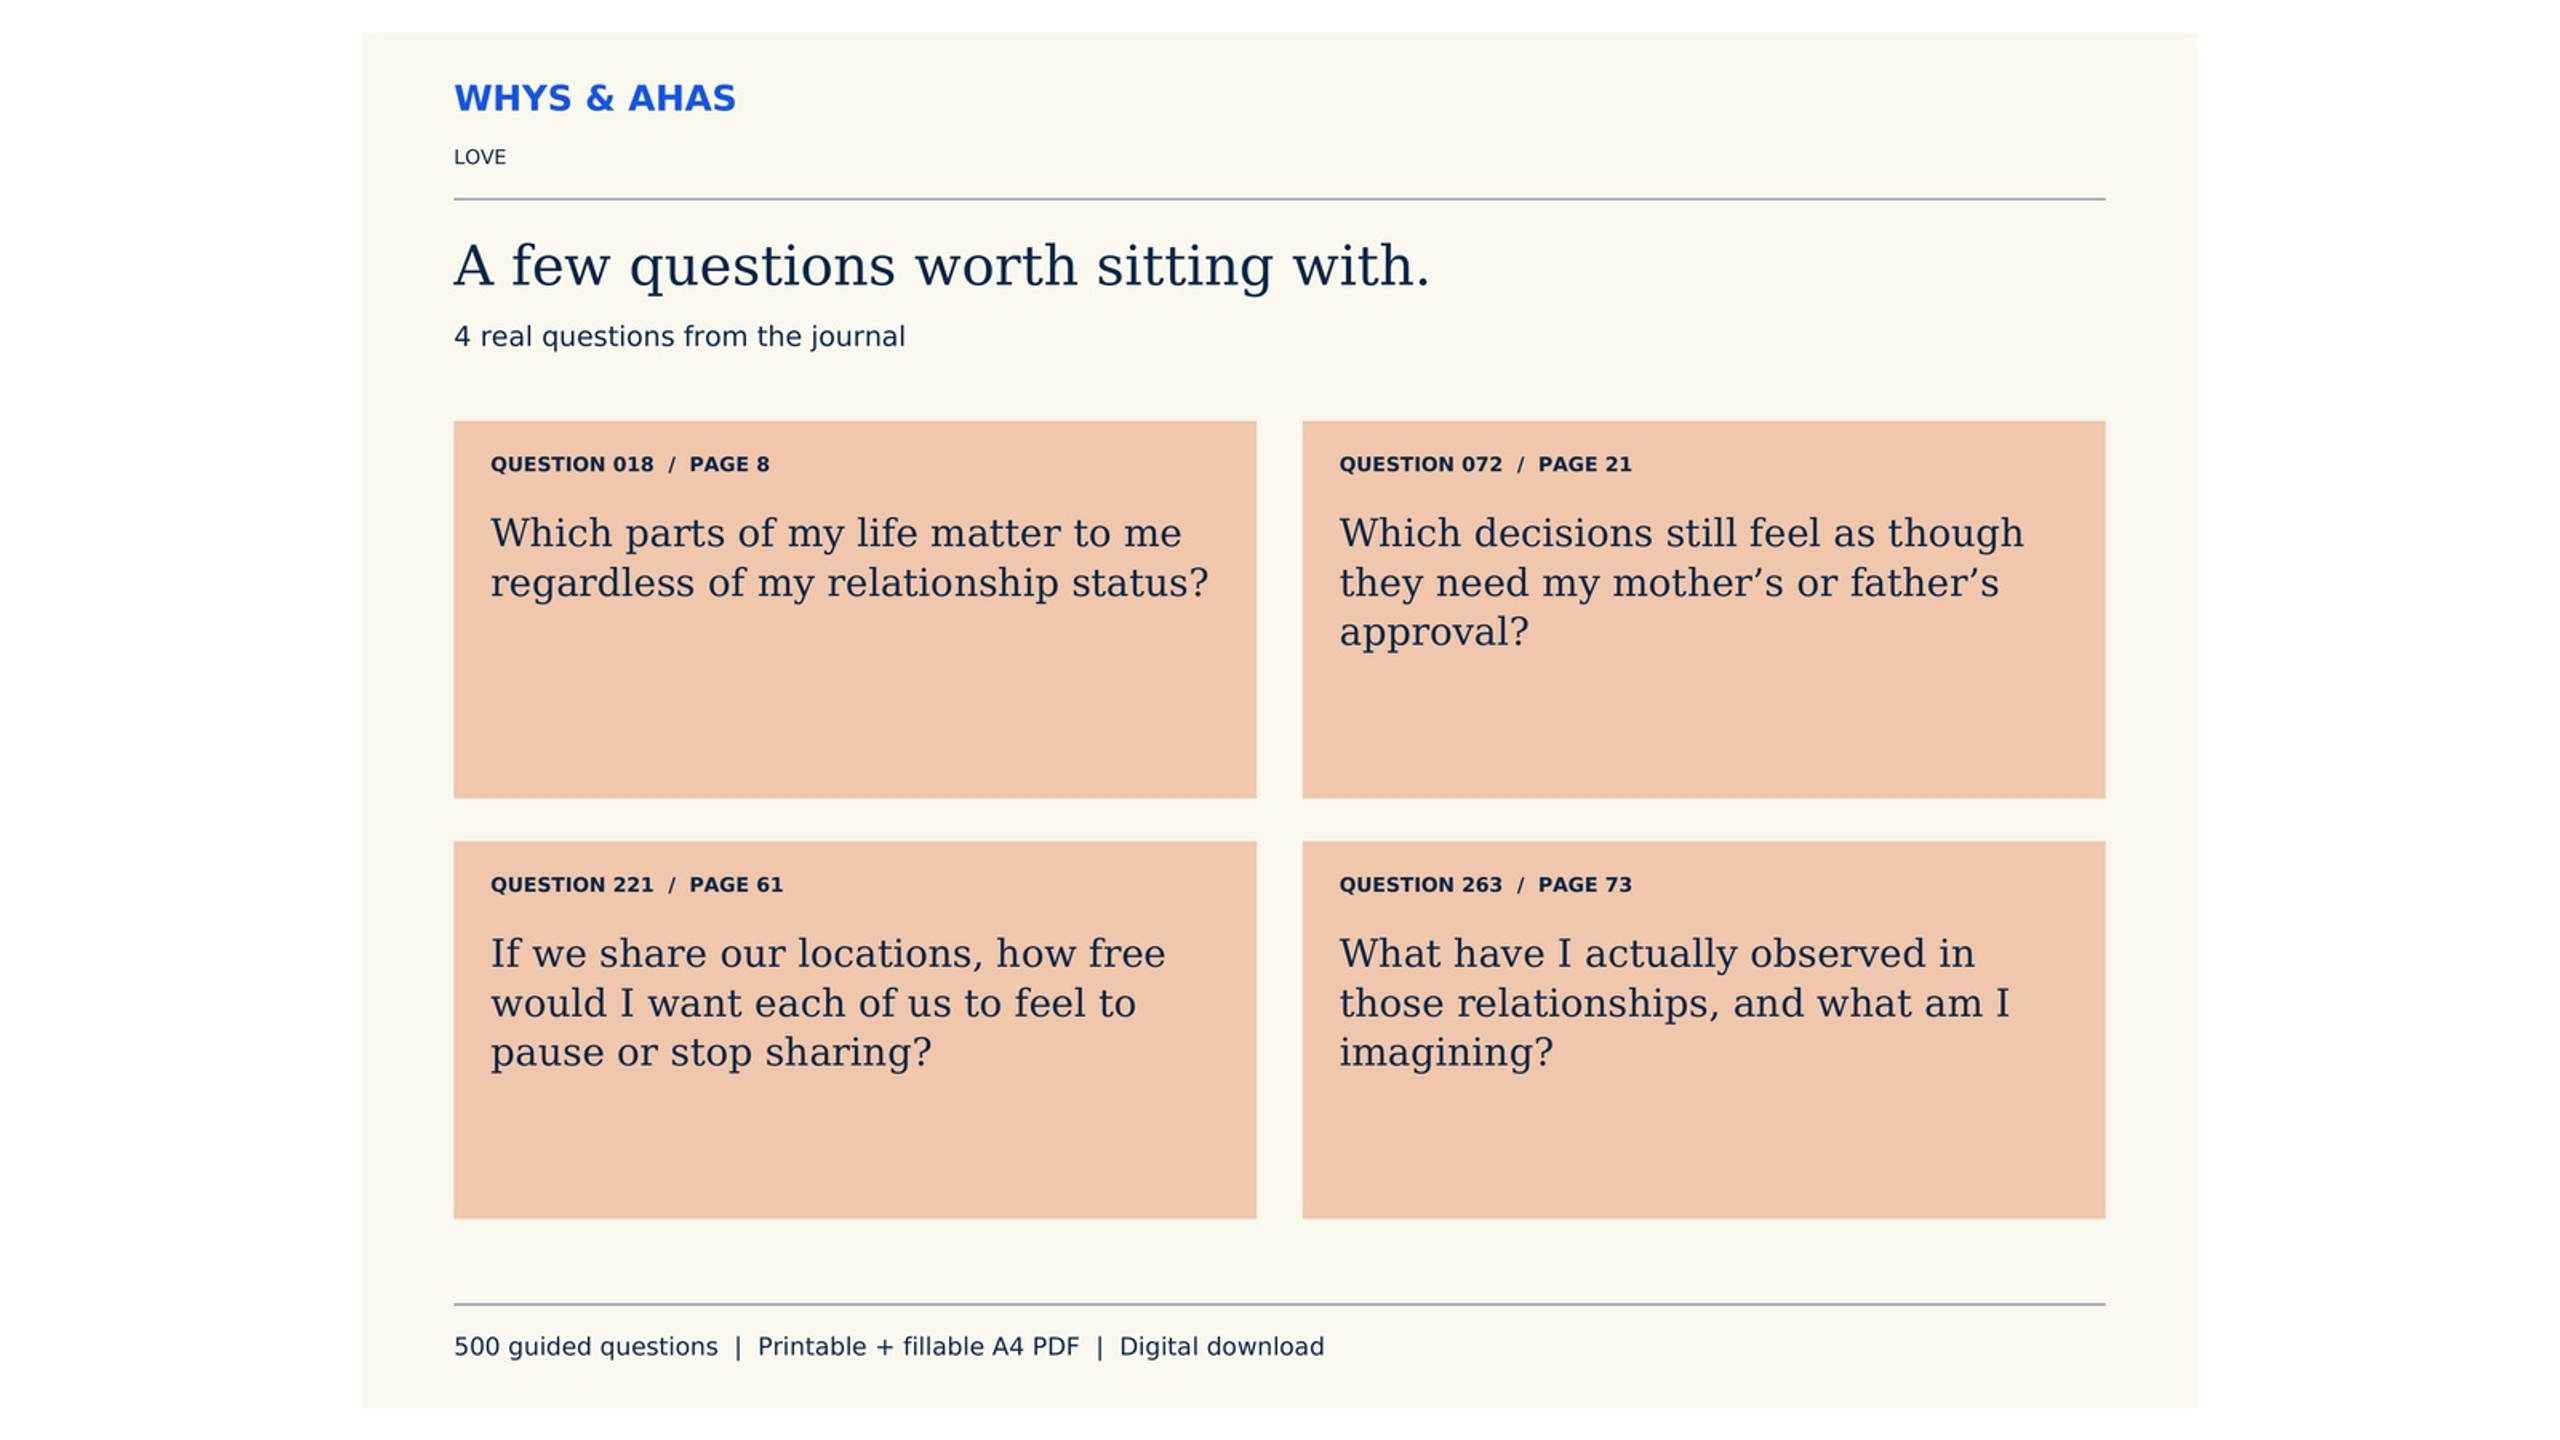
Task: Click the '4 real questions from the journal' subtitle
Action: (679, 337)
